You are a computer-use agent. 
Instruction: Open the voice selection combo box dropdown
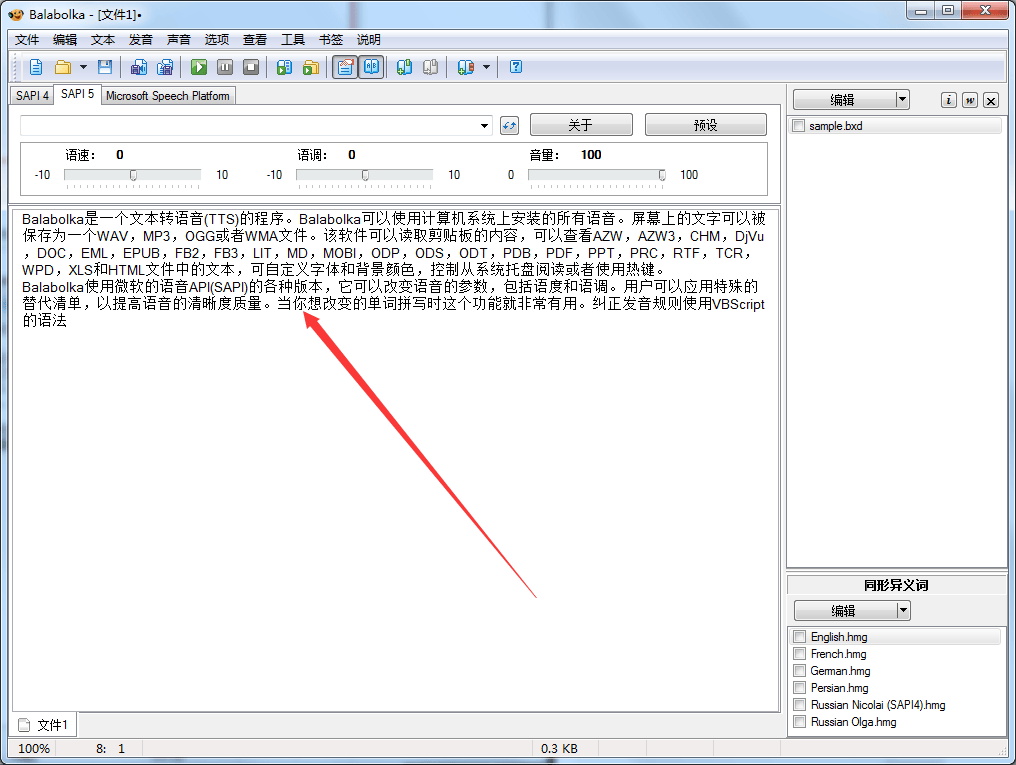pos(485,126)
